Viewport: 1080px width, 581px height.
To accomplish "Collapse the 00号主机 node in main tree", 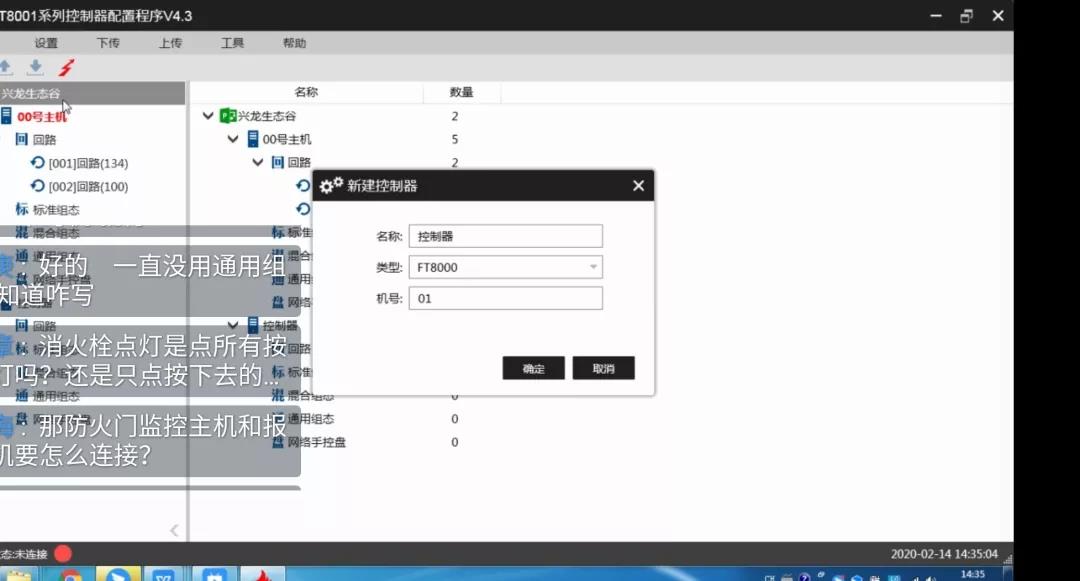I will click(x=233, y=139).
